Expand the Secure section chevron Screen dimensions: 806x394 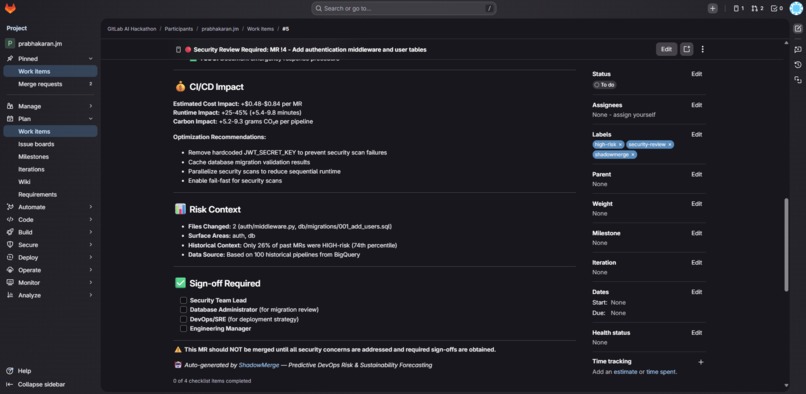coord(91,245)
